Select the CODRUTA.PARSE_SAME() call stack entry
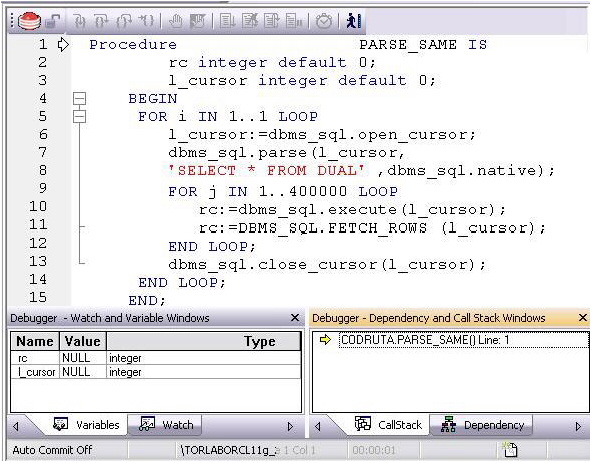The image size is (592, 463). pyautogui.click(x=425, y=340)
